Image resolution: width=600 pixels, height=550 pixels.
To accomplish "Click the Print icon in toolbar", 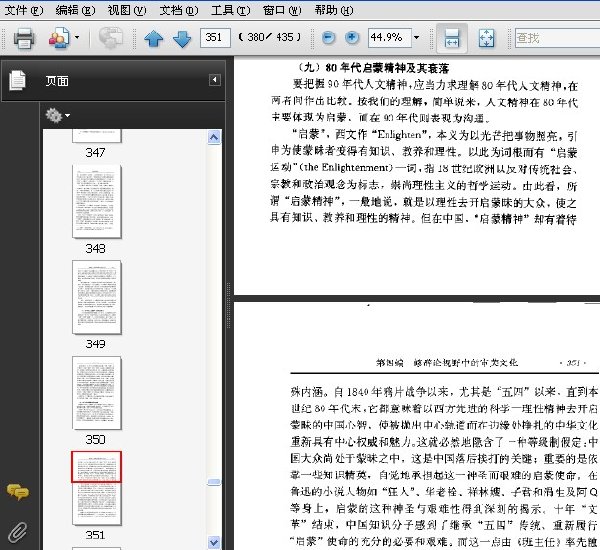I will (x=24, y=38).
